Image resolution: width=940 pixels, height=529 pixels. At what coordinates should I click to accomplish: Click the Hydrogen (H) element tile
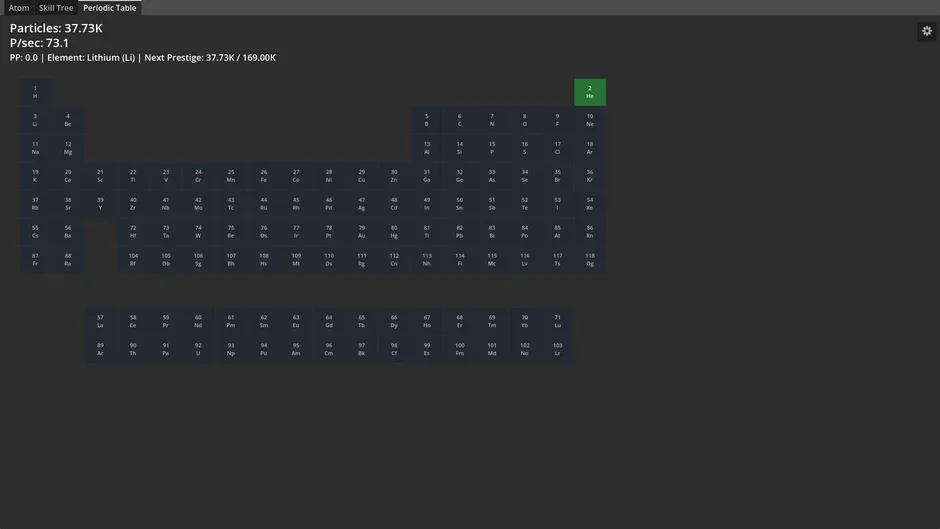click(x=35, y=92)
